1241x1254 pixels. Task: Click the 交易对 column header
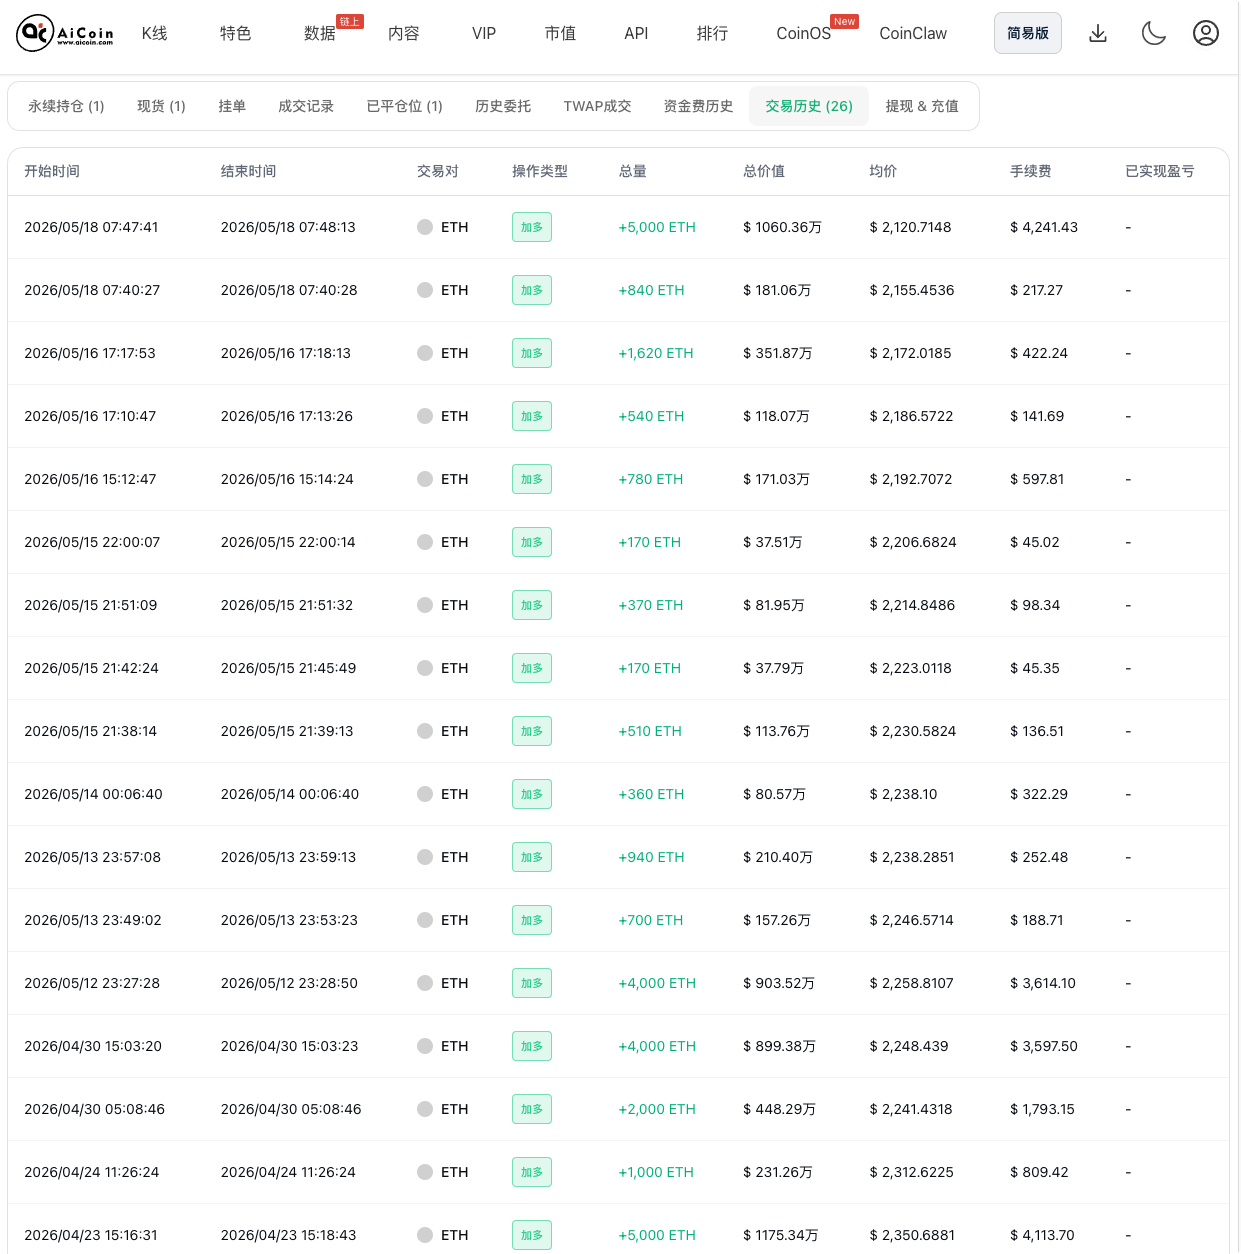pyautogui.click(x=438, y=171)
